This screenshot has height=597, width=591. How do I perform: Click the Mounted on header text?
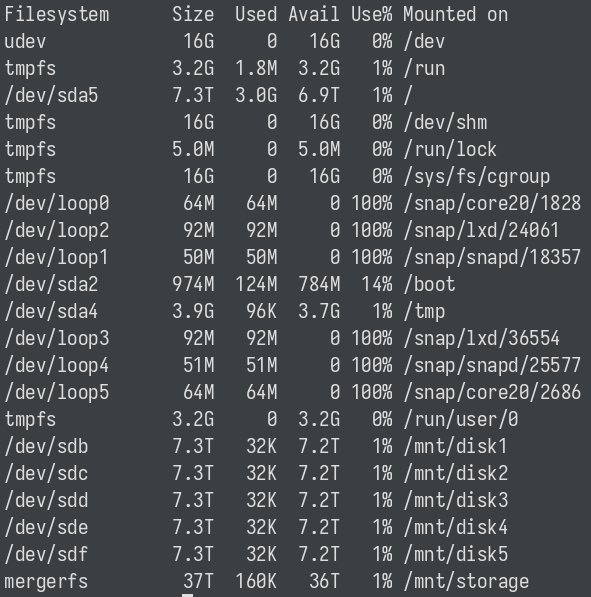coord(455,15)
